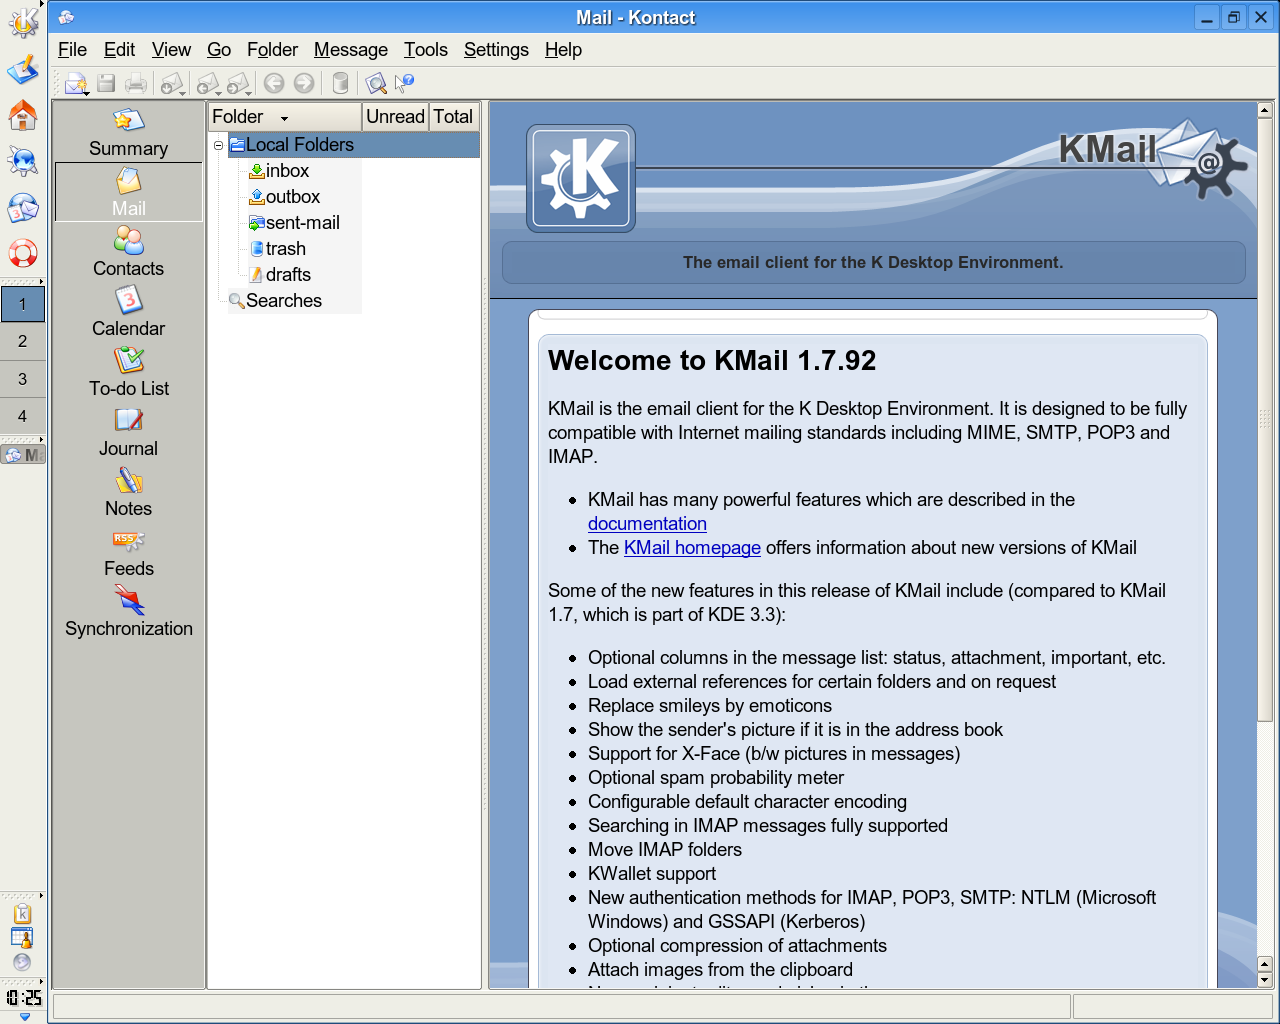Click the Mail taskbar button in panel
Screen dimensions: 1280x1024
(x=23, y=455)
